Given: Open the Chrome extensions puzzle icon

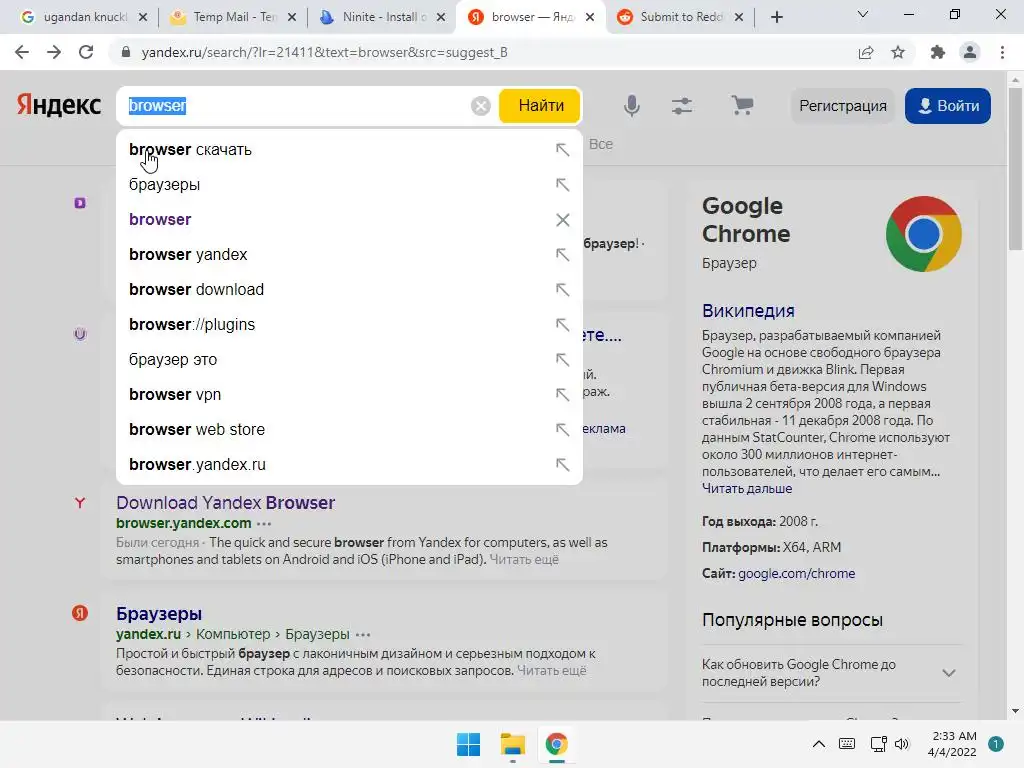Looking at the screenshot, I should click(938, 52).
